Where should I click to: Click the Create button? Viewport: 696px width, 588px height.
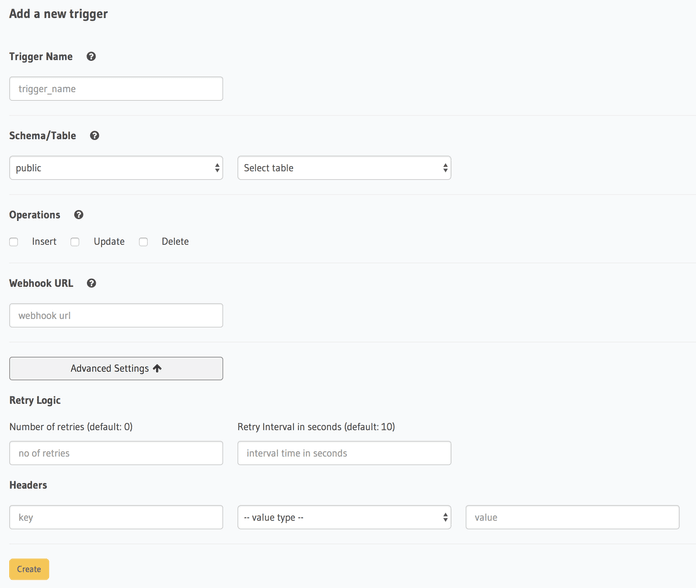click(x=29, y=569)
